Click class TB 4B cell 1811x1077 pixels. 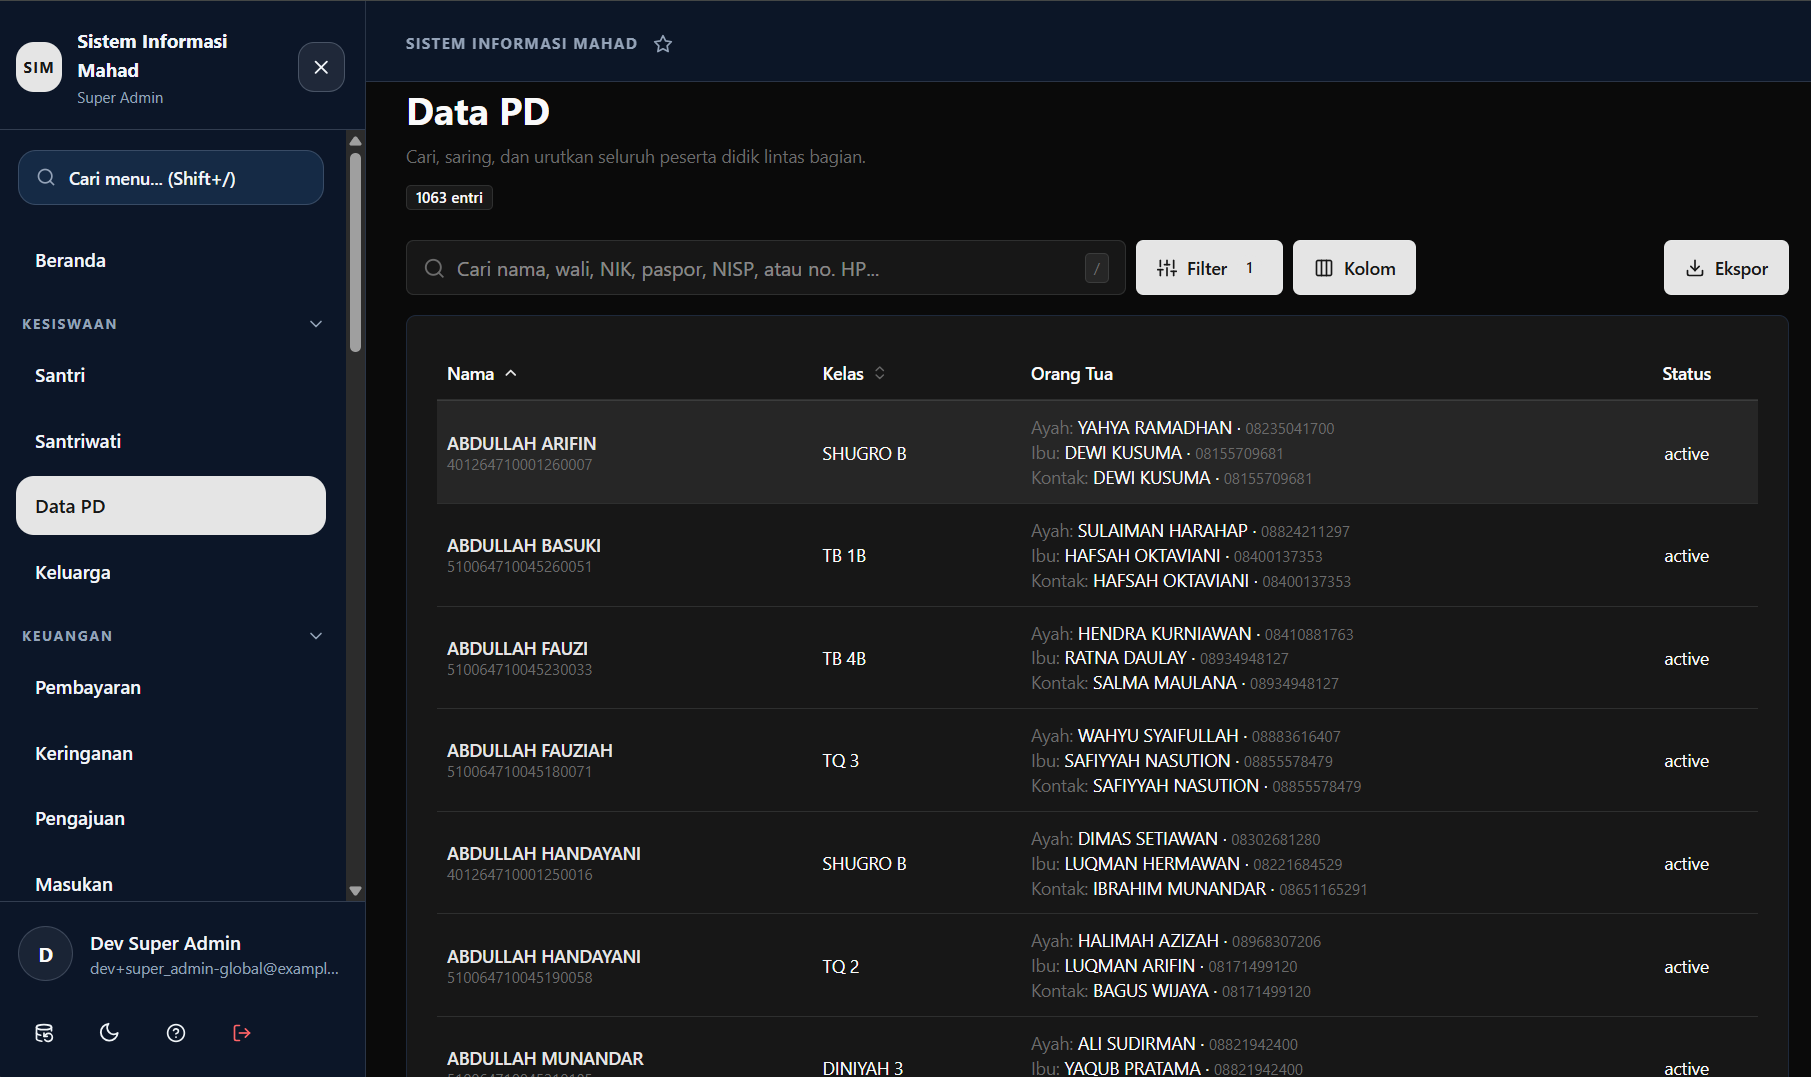click(x=844, y=659)
